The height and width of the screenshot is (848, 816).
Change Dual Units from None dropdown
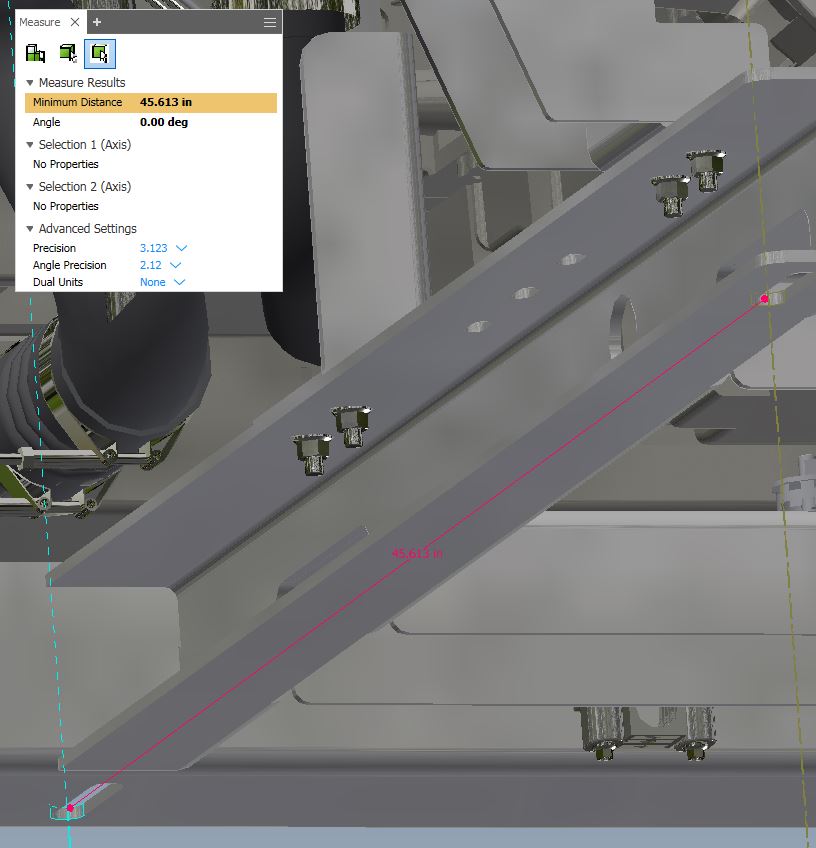click(161, 282)
